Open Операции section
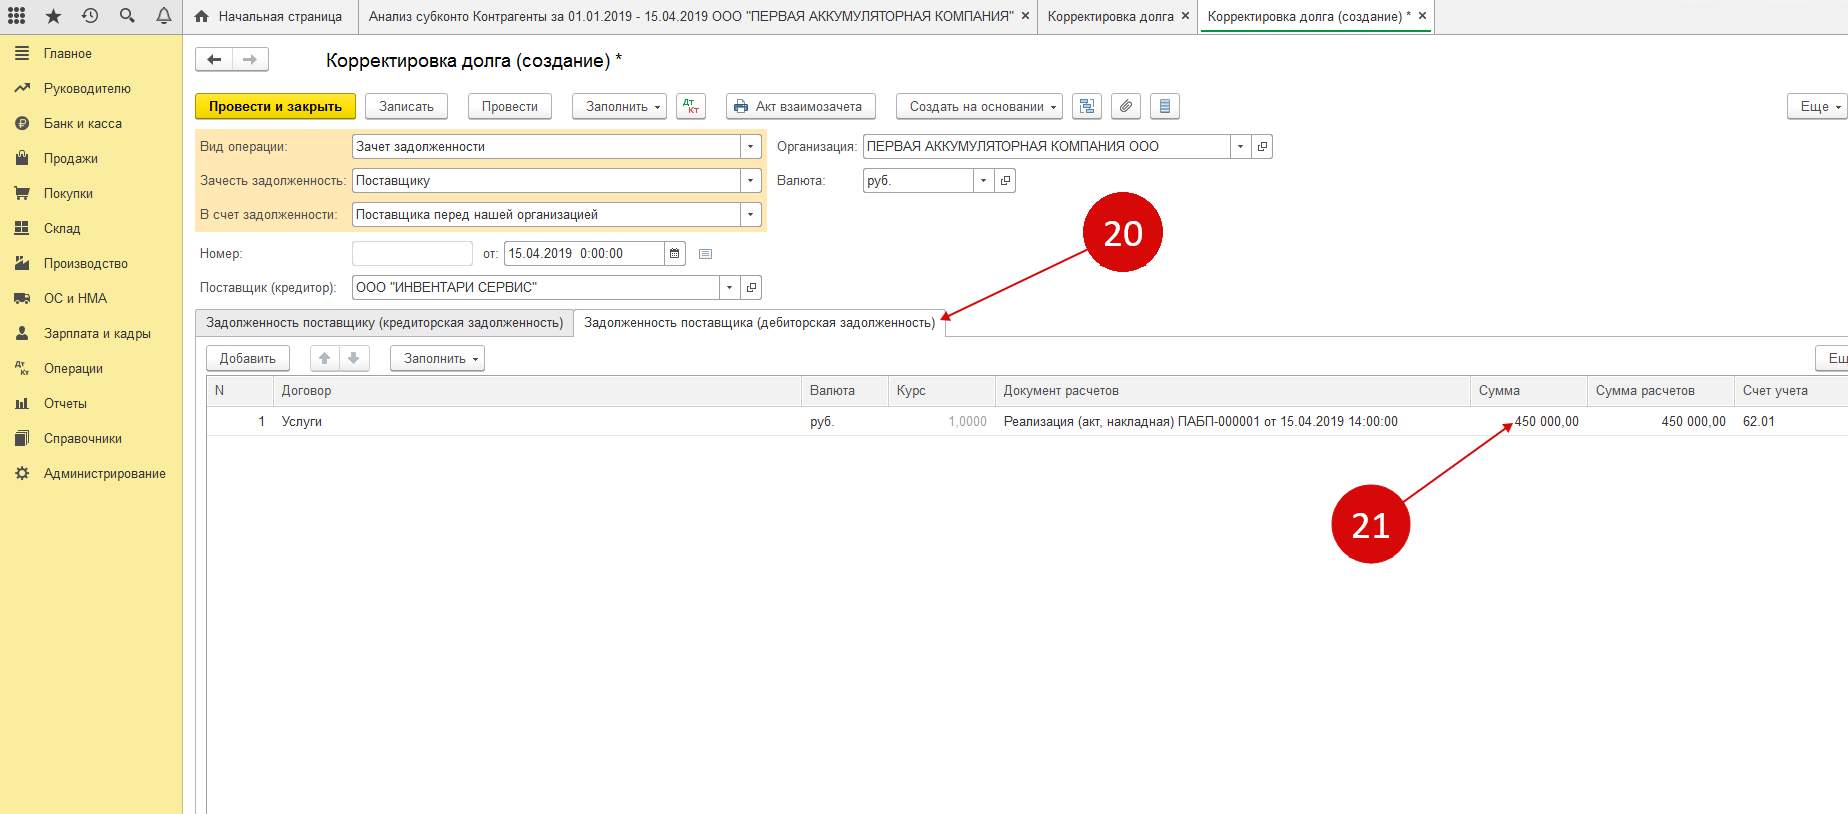This screenshot has width=1848, height=814. (91, 369)
